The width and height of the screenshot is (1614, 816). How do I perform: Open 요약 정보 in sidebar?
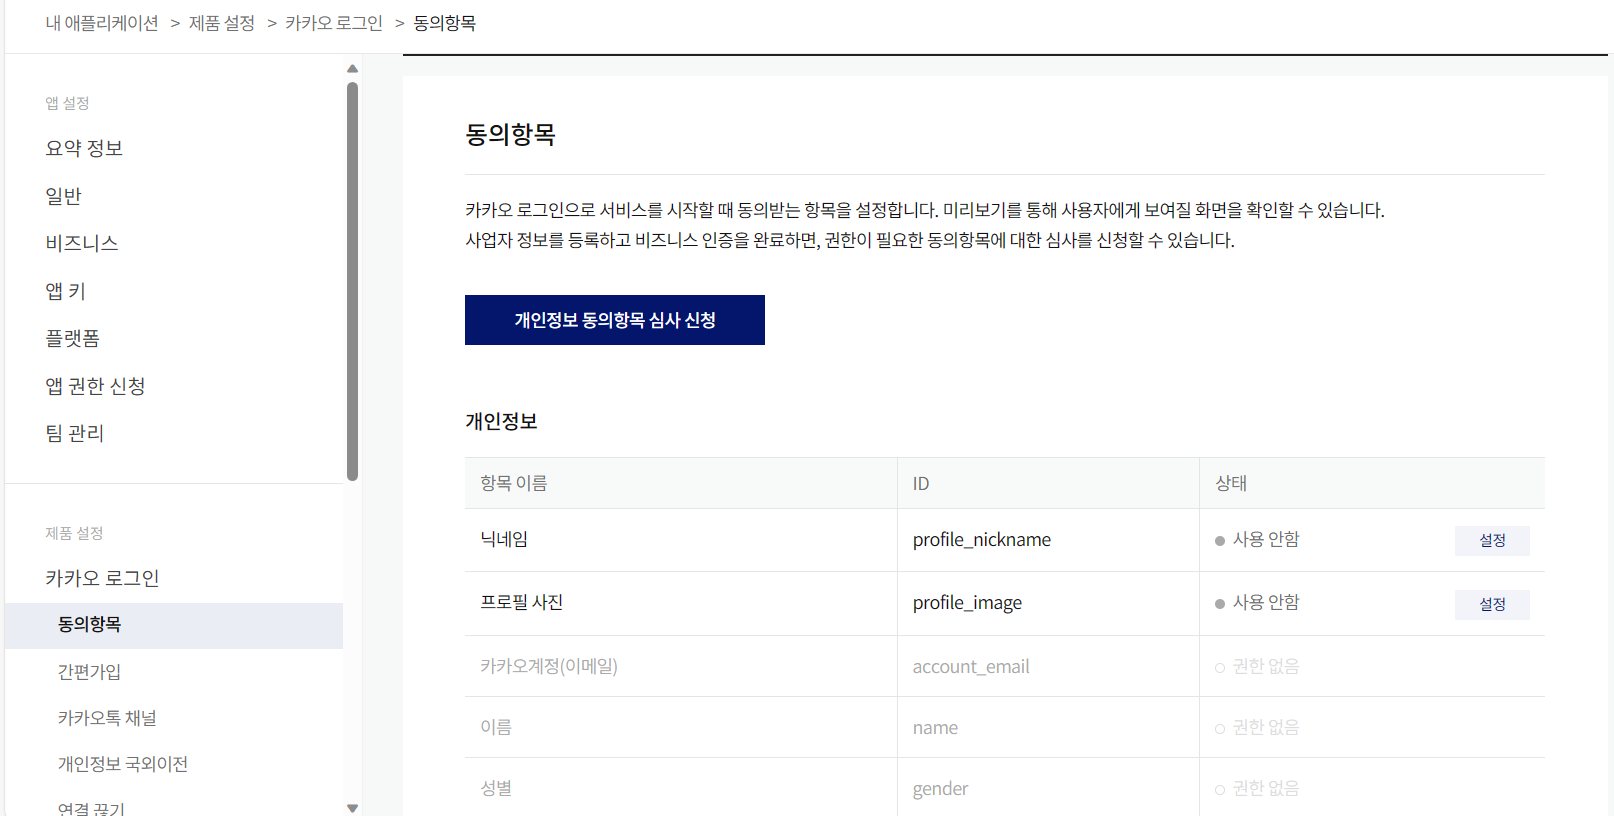point(84,148)
